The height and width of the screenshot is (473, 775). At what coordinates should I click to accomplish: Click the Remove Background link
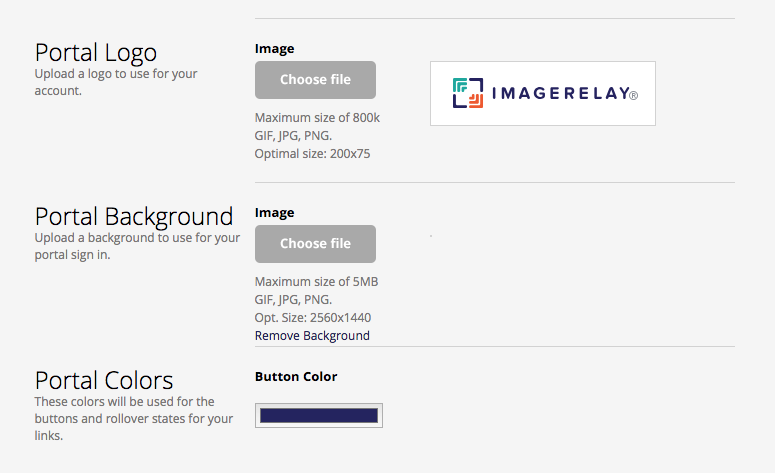312,336
